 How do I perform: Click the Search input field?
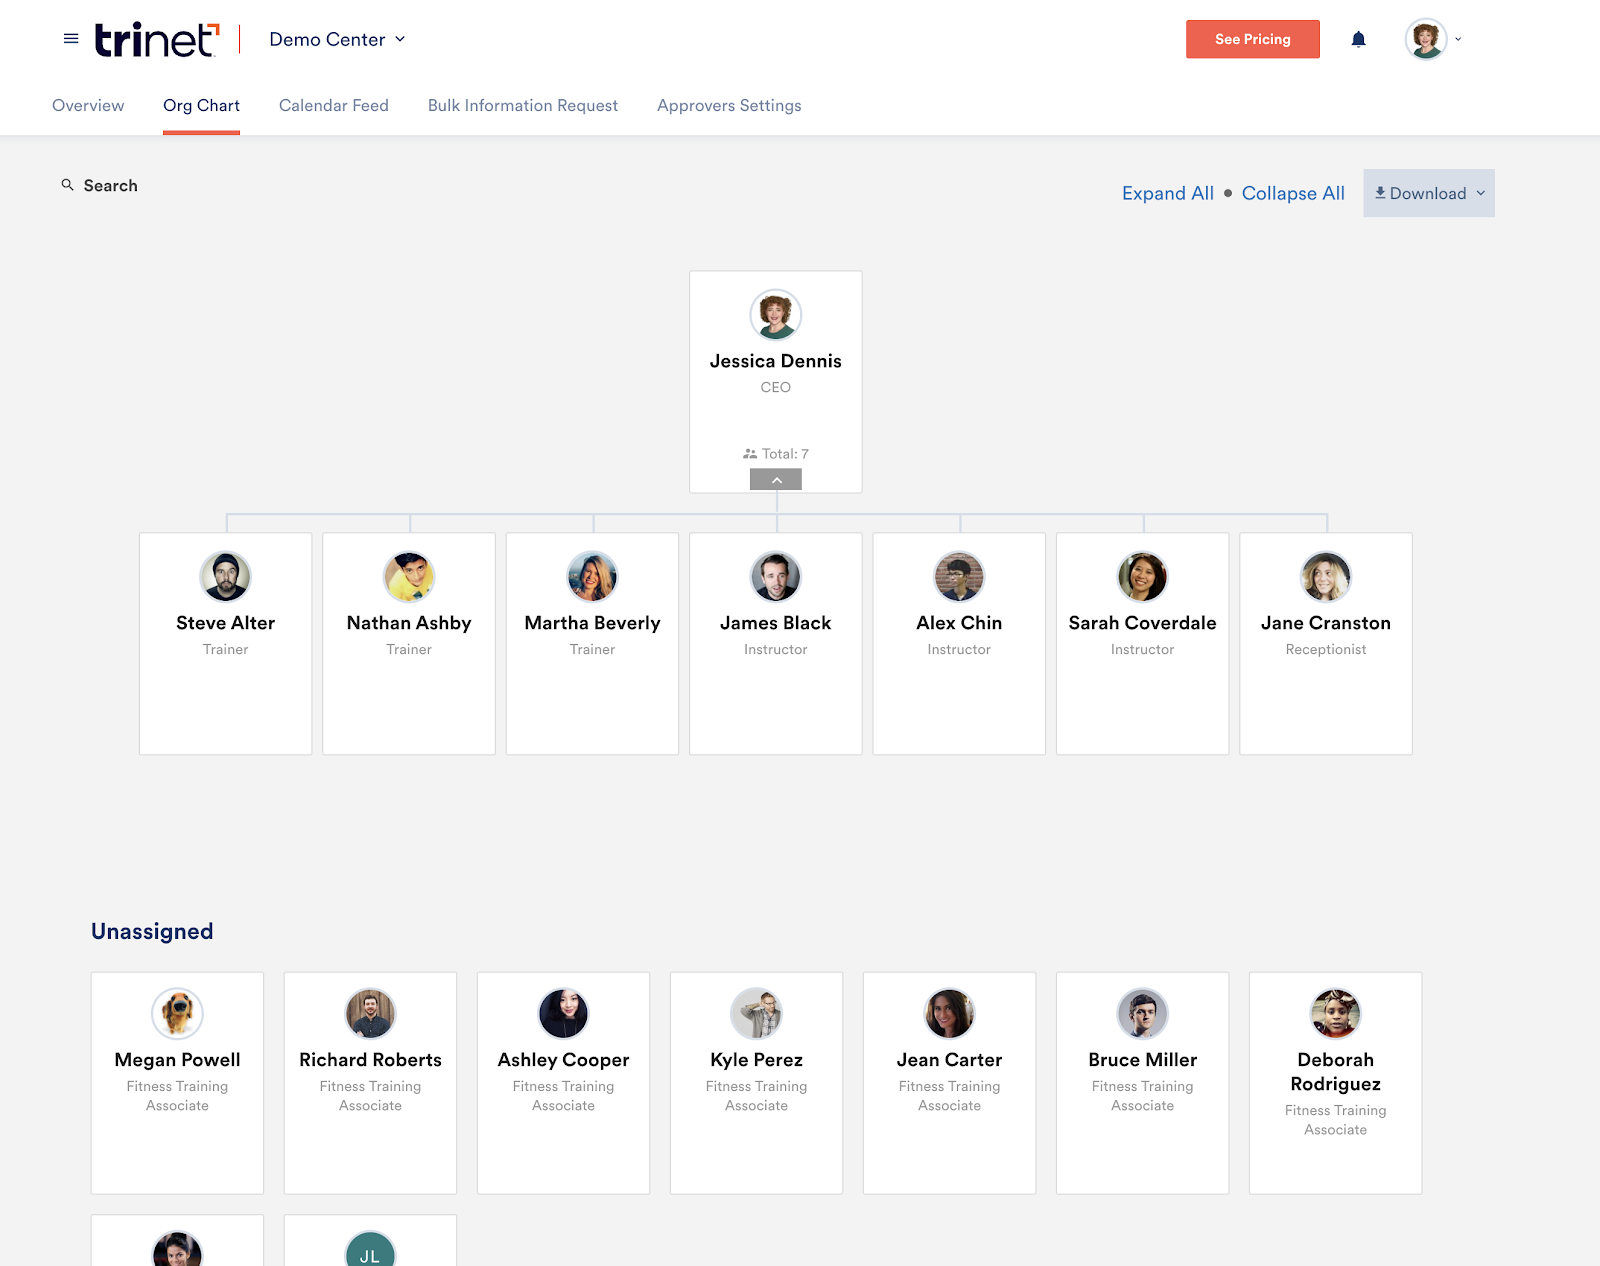tap(111, 185)
